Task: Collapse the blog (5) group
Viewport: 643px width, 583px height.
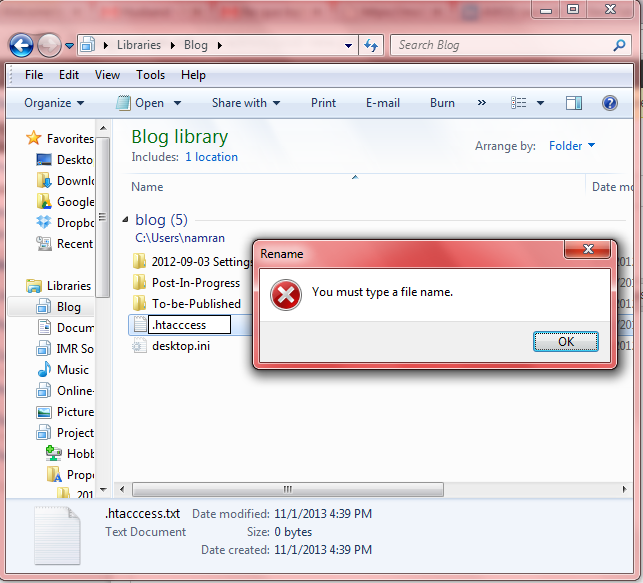Action: [x=126, y=220]
